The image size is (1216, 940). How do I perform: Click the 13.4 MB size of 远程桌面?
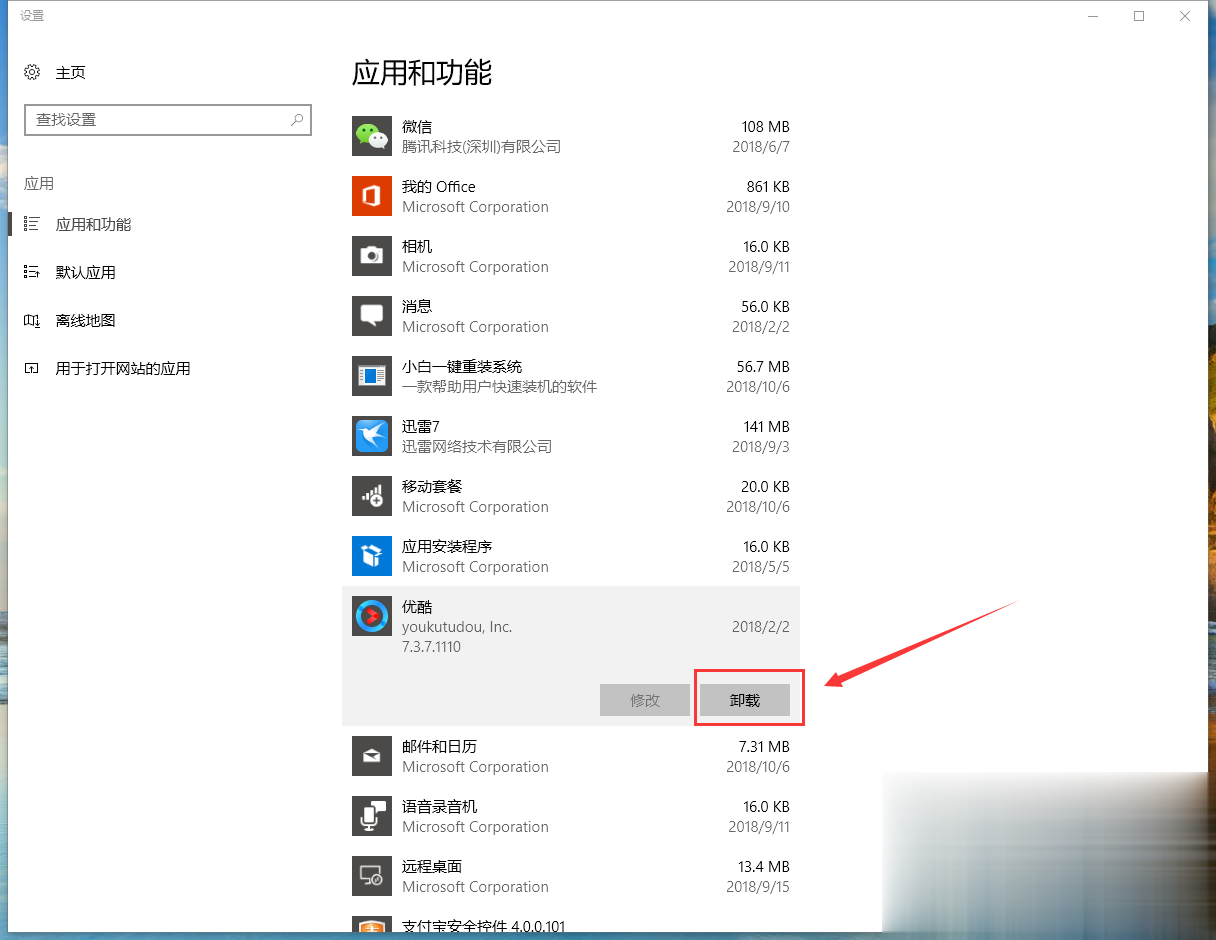(764, 866)
